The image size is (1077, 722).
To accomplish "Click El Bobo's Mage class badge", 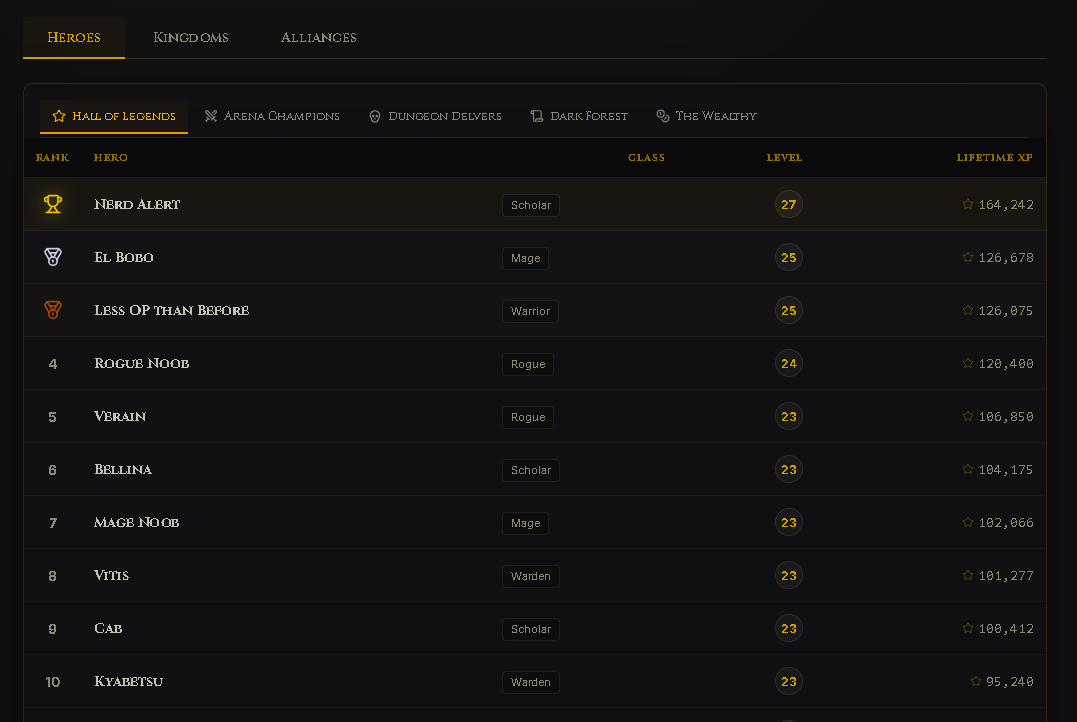I will [525, 258].
